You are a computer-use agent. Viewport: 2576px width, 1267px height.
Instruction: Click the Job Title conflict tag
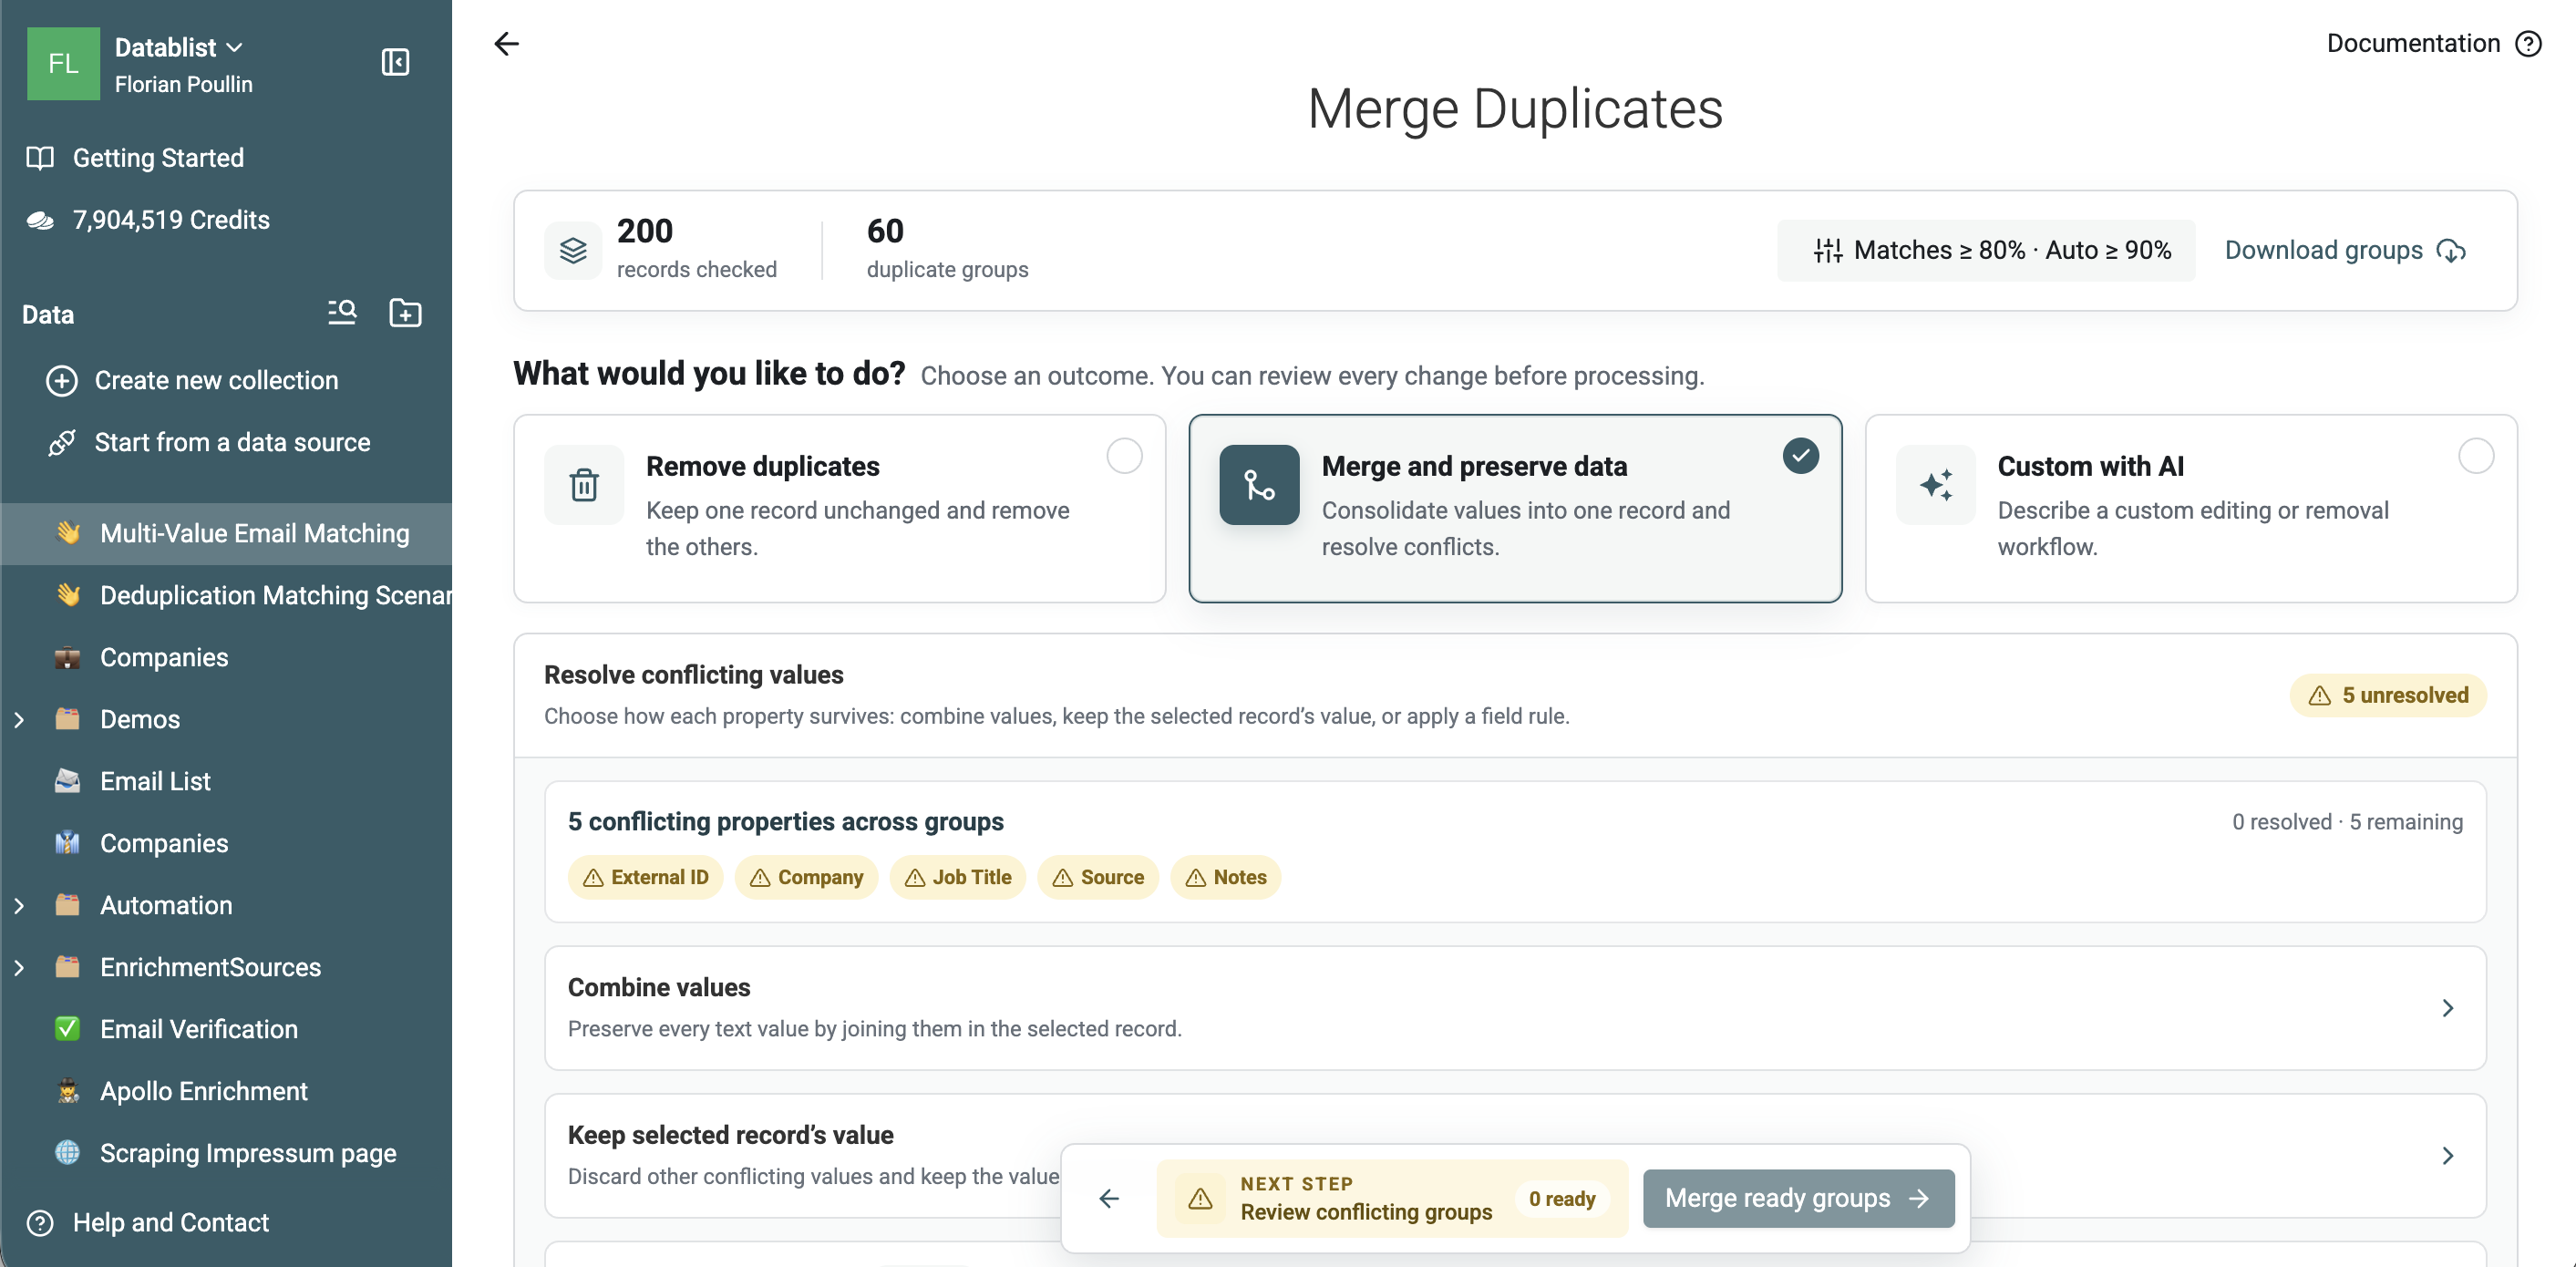click(x=957, y=877)
